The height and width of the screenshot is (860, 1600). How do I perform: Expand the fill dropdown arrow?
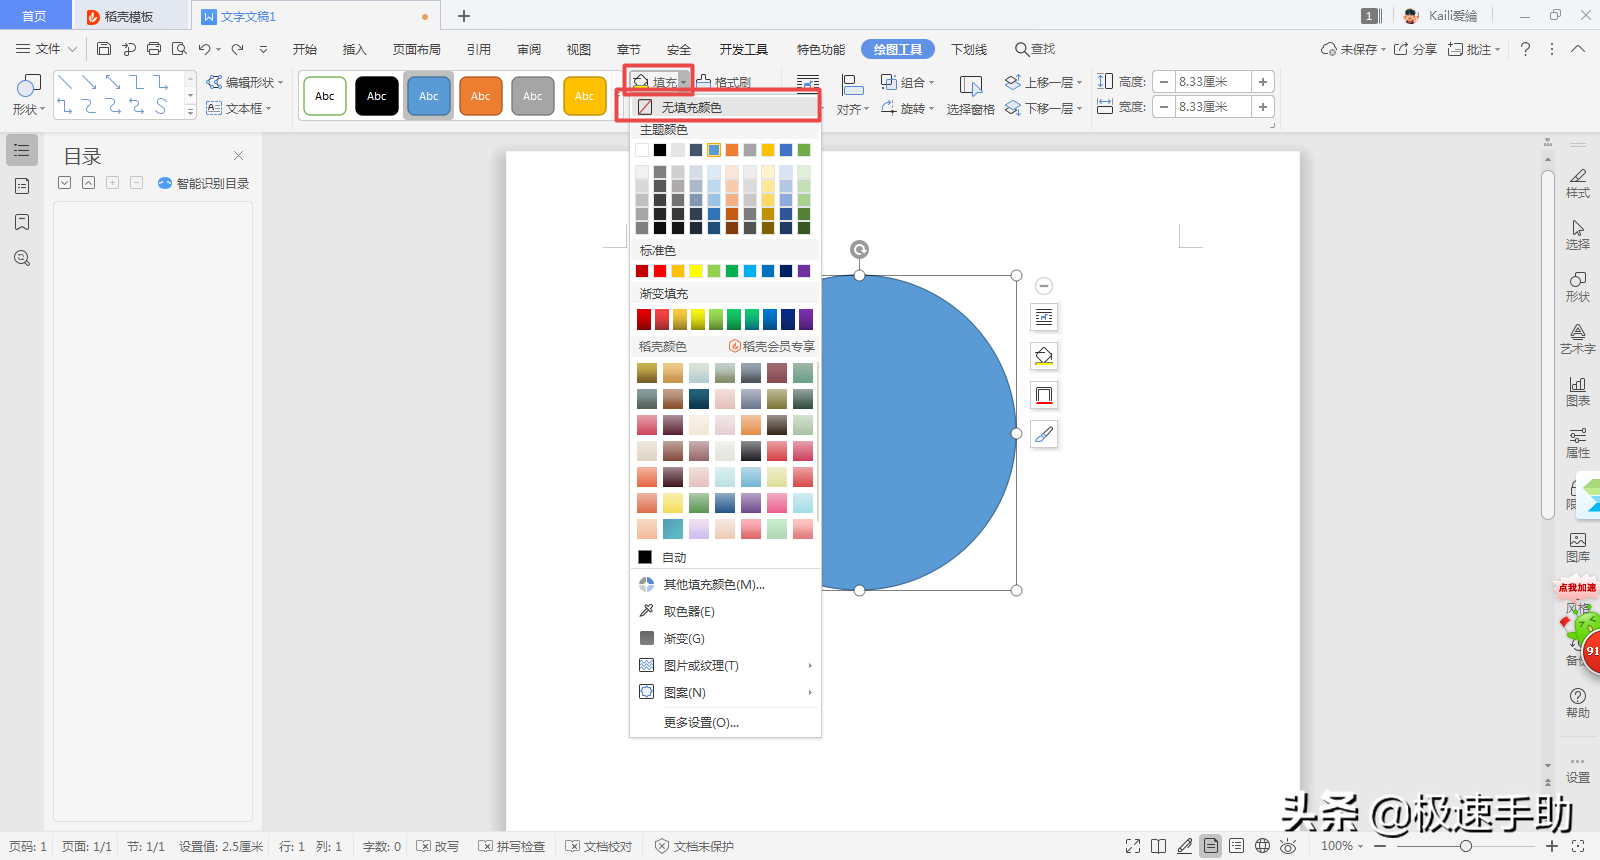click(684, 83)
